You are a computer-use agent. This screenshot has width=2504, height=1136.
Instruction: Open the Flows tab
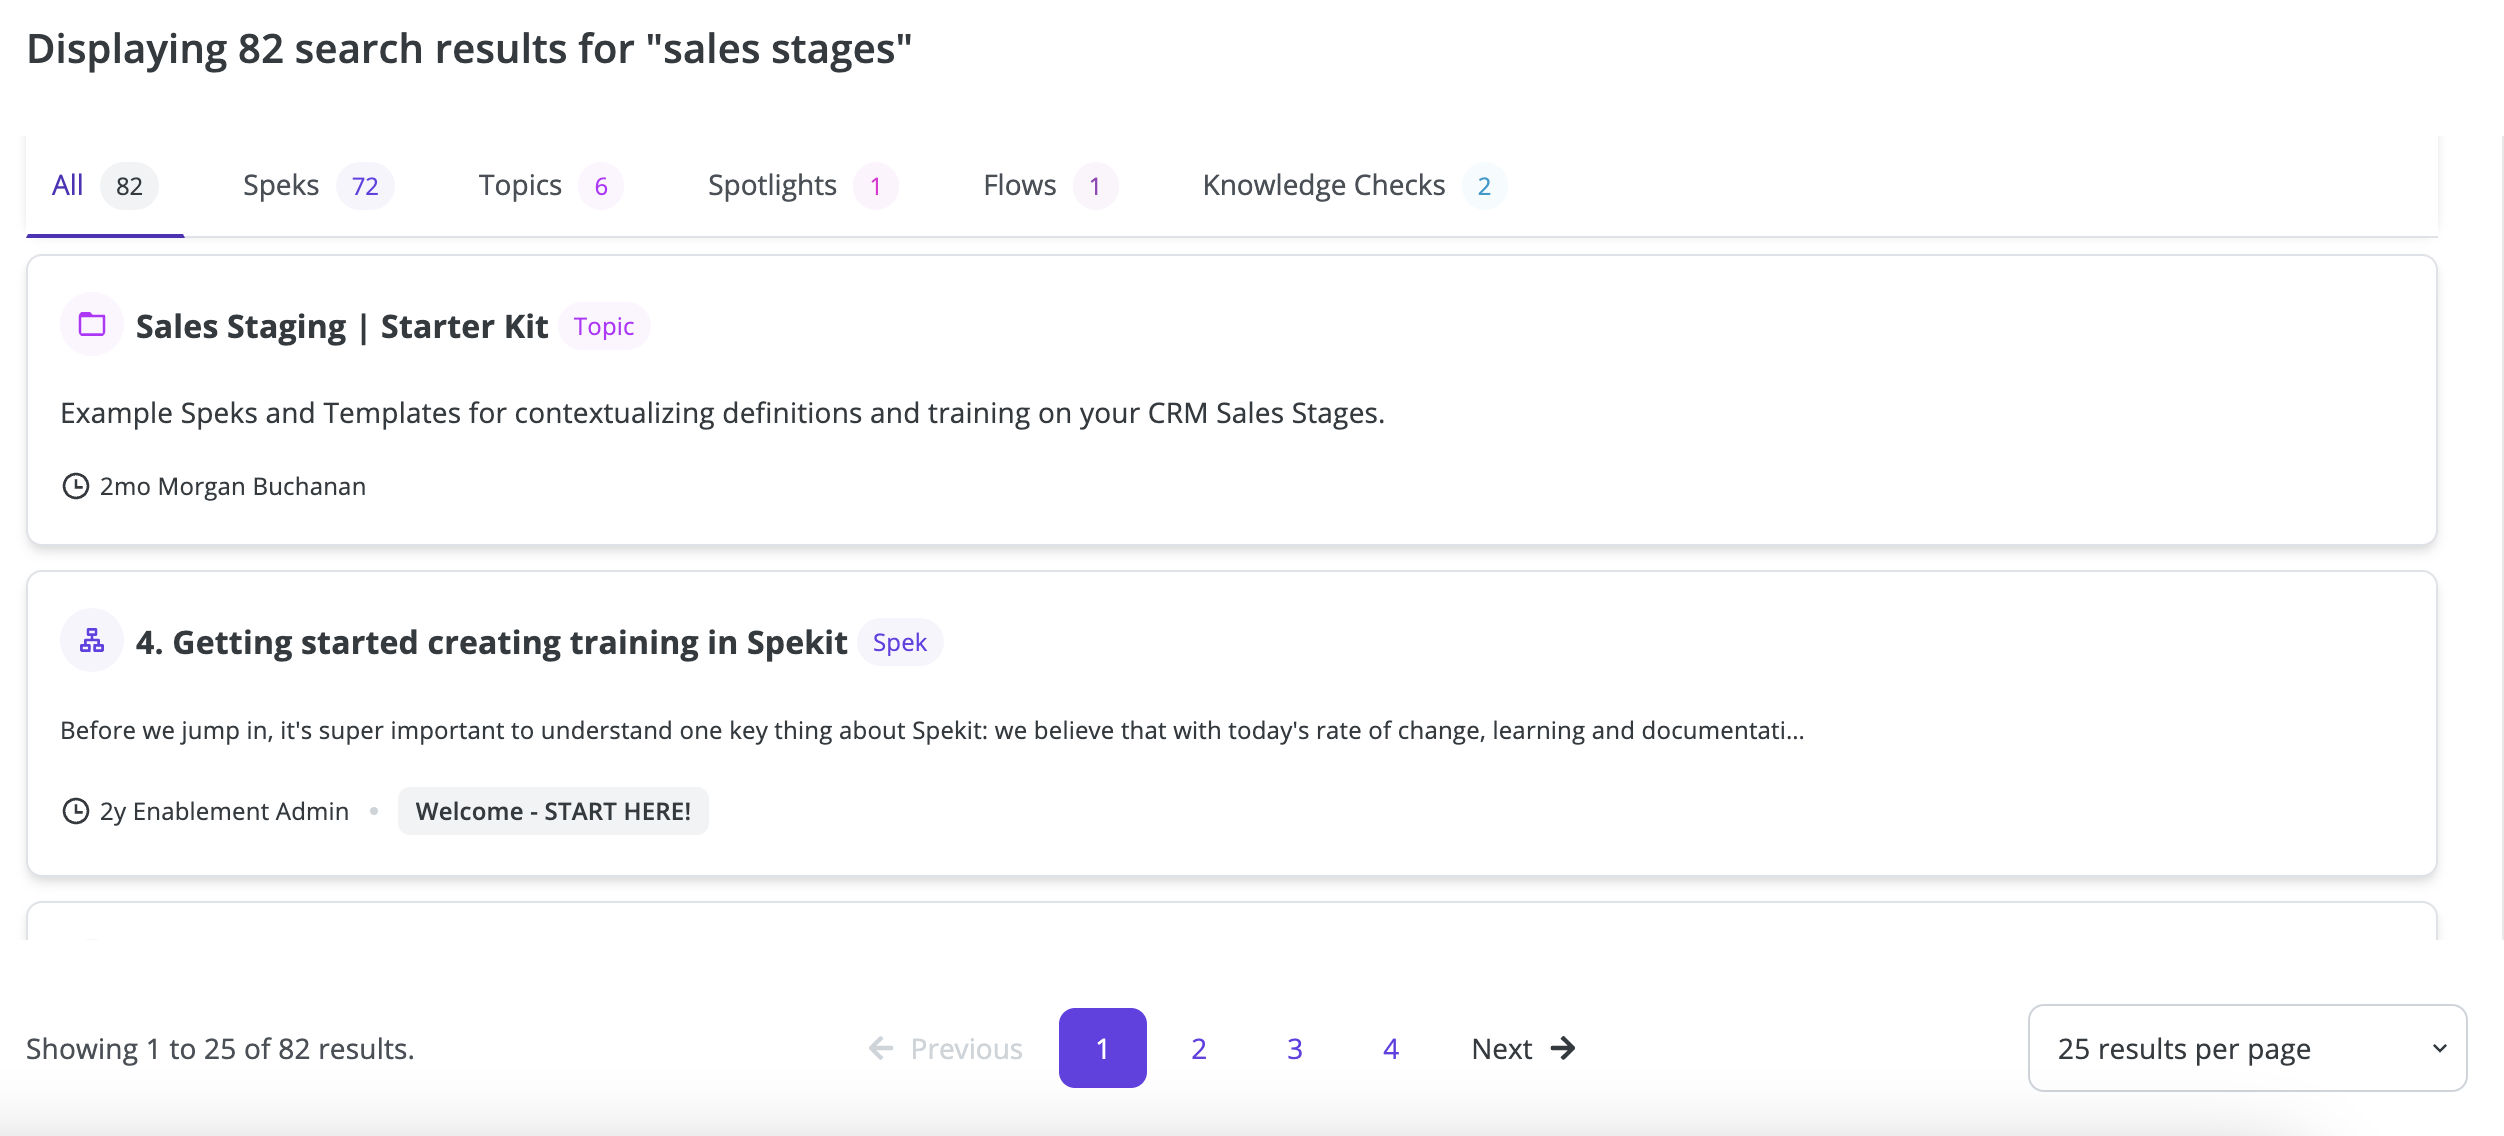point(1050,186)
